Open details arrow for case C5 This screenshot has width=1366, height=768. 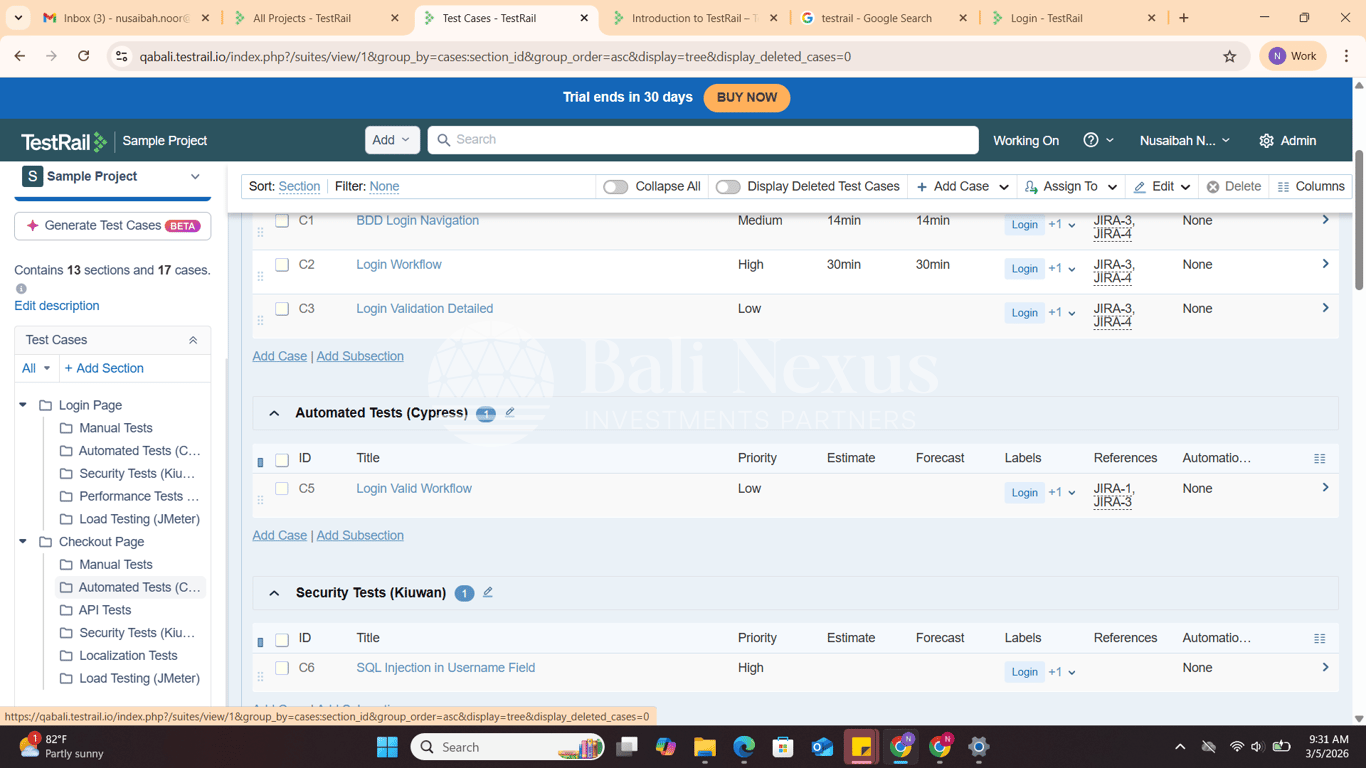pos(1325,488)
